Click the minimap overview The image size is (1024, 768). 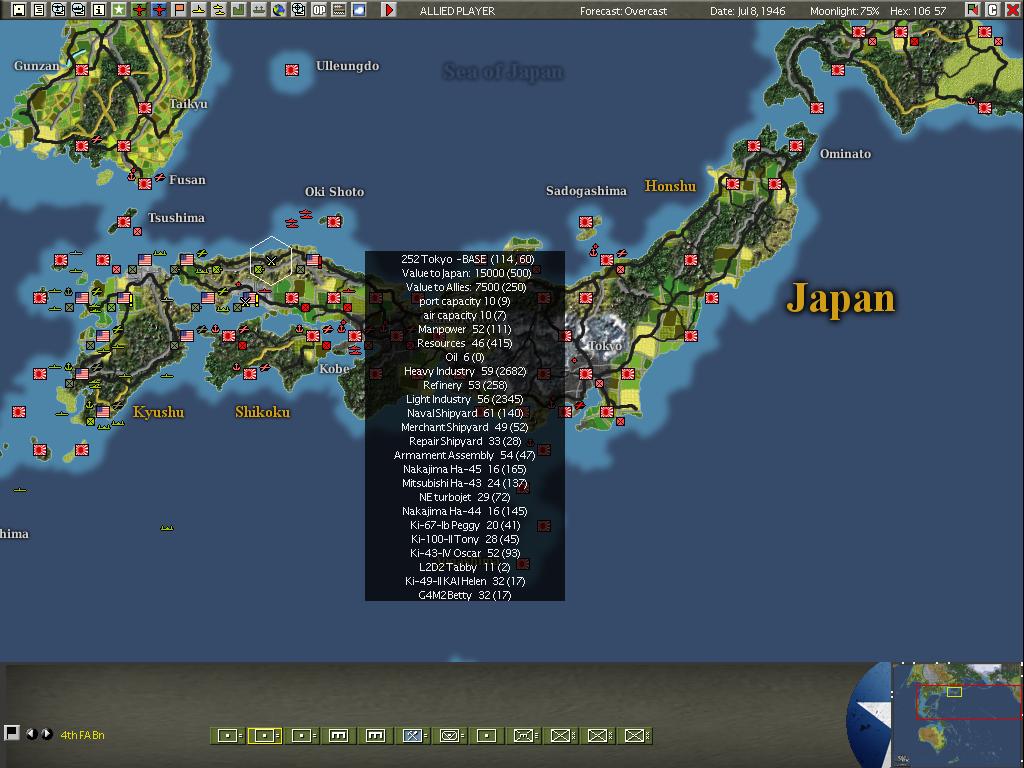957,715
